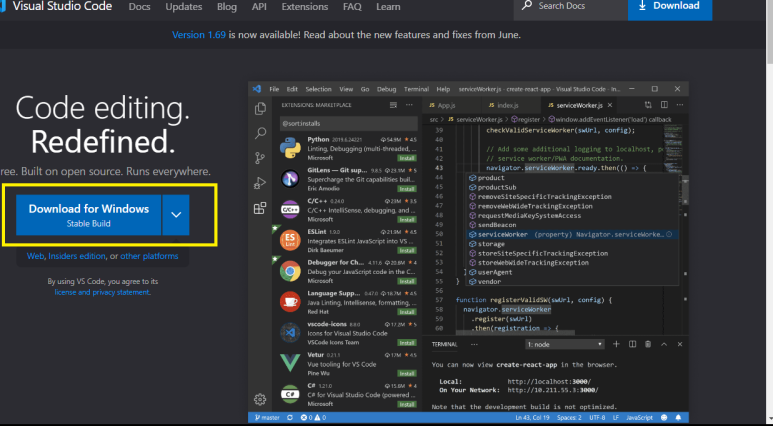
Task: Click the compare changes icon in editor toolbar
Action: pos(648,105)
